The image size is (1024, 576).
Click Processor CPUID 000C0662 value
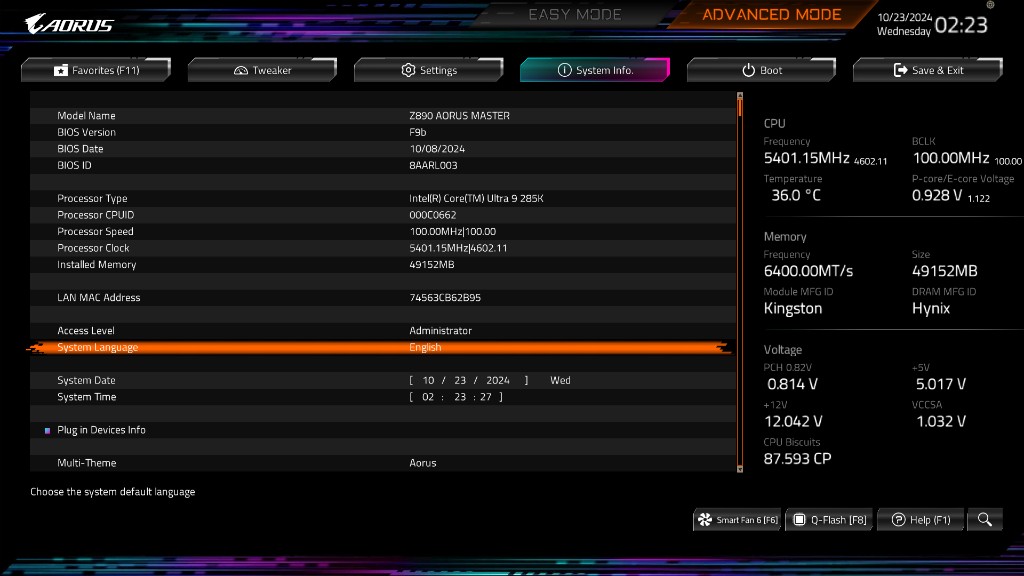click(432, 215)
